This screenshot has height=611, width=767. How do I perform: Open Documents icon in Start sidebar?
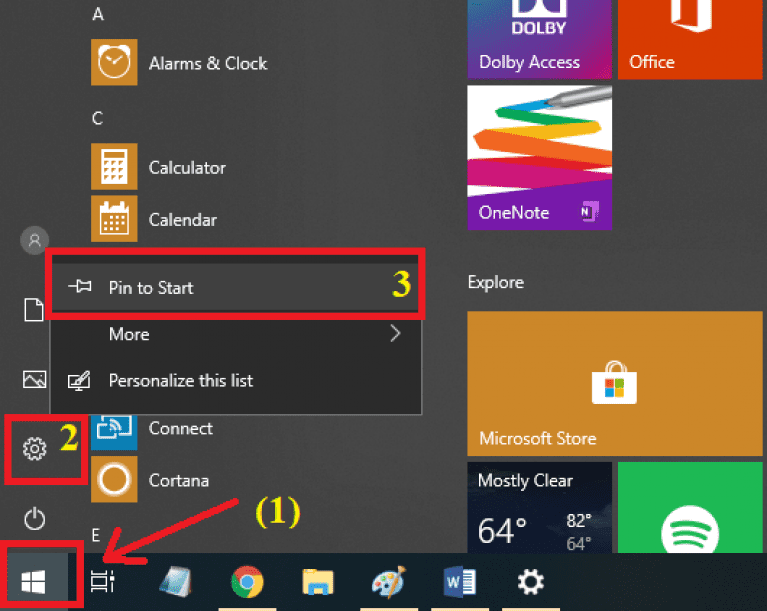[x=35, y=311]
